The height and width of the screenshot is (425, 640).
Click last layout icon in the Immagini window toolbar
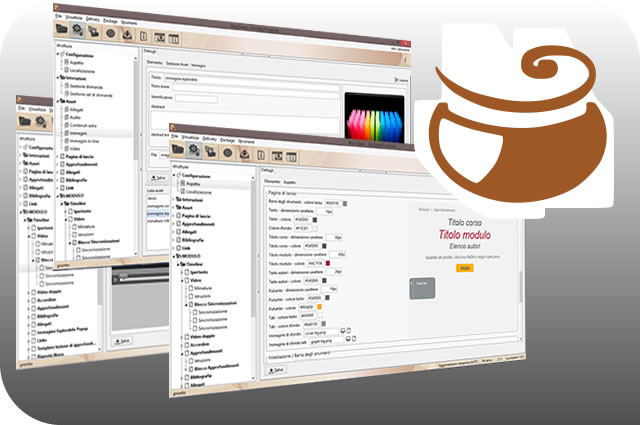174,39
